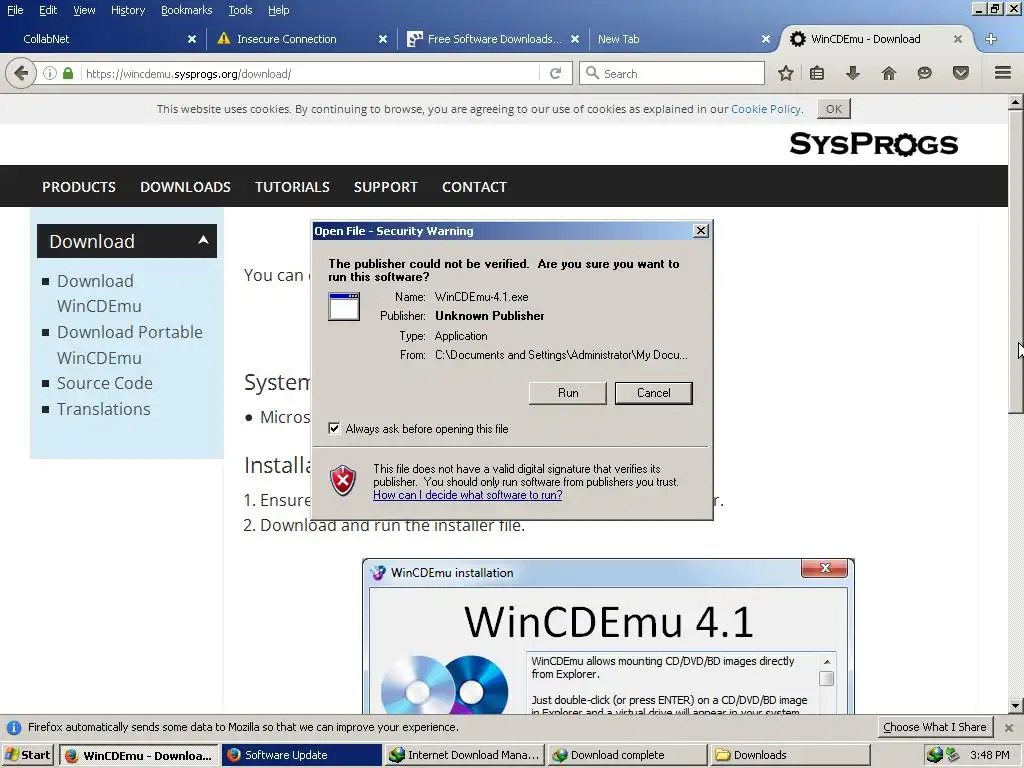The height and width of the screenshot is (768, 1024).
Task: Switch to Software Update taskbar item
Action: [301, 755]
